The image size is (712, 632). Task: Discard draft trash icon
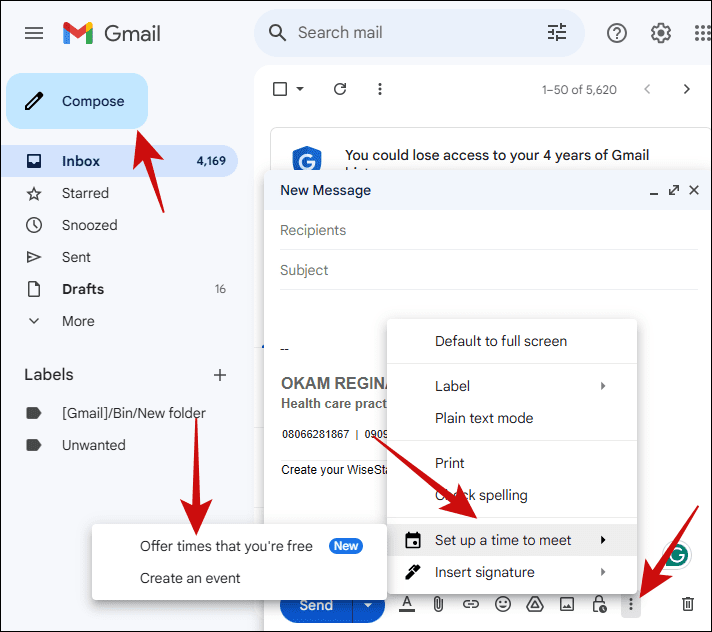pyautogui.click(x=688, y=604)
